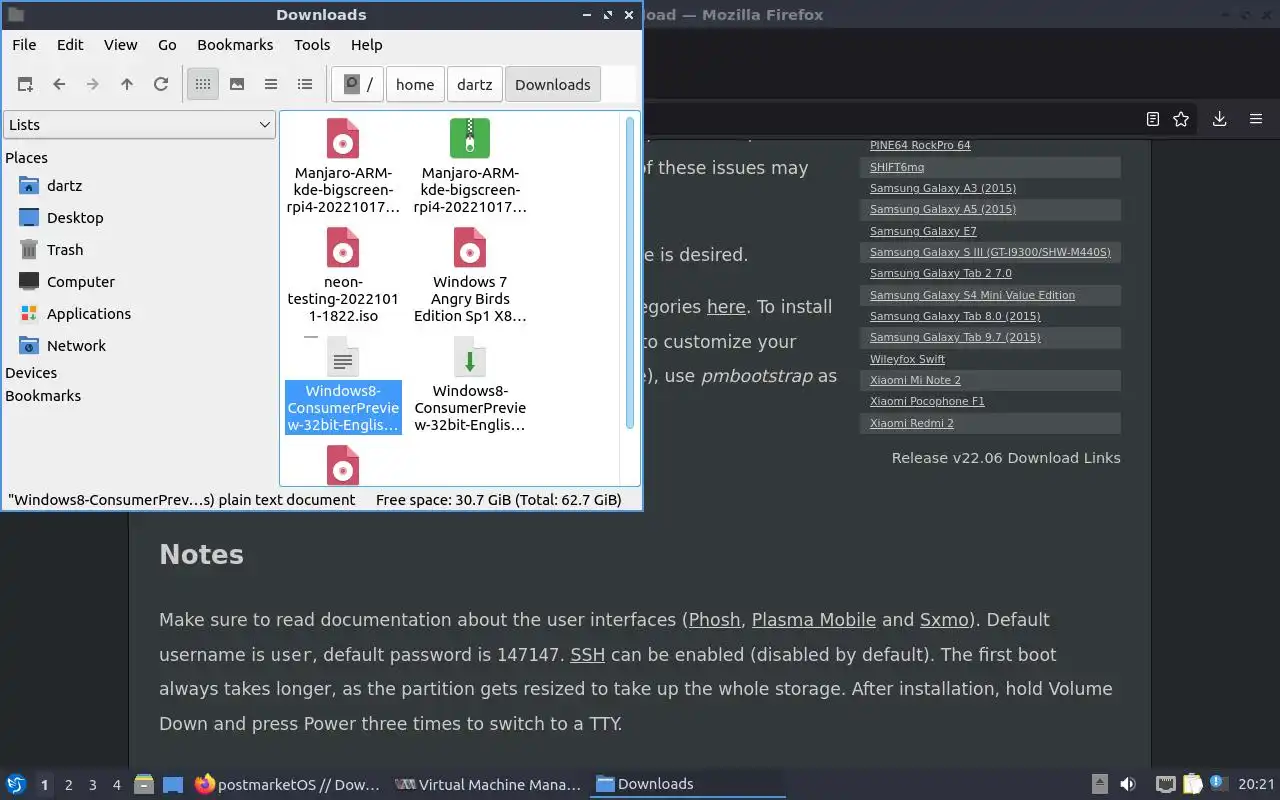
Task: Open the View menu
Action: (x=121, y=45)
